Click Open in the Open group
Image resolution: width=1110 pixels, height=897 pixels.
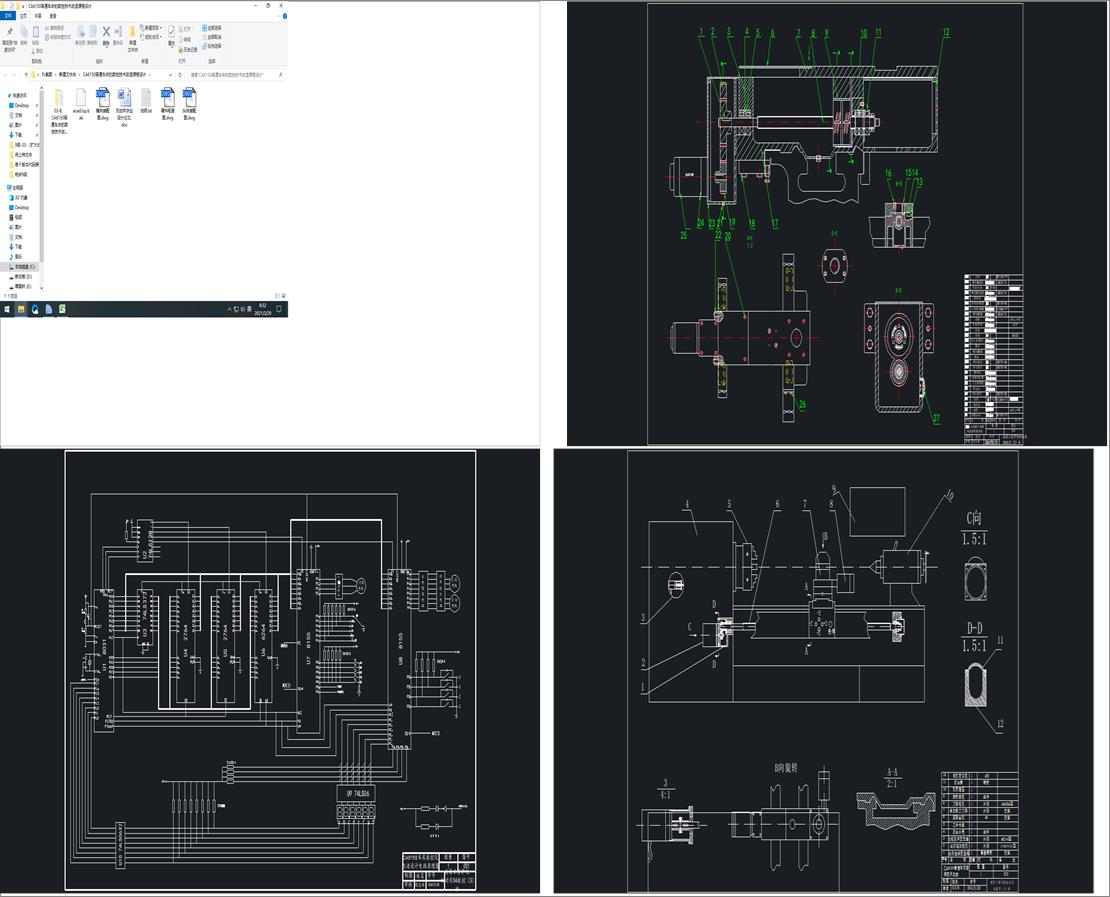coord(186,29)
